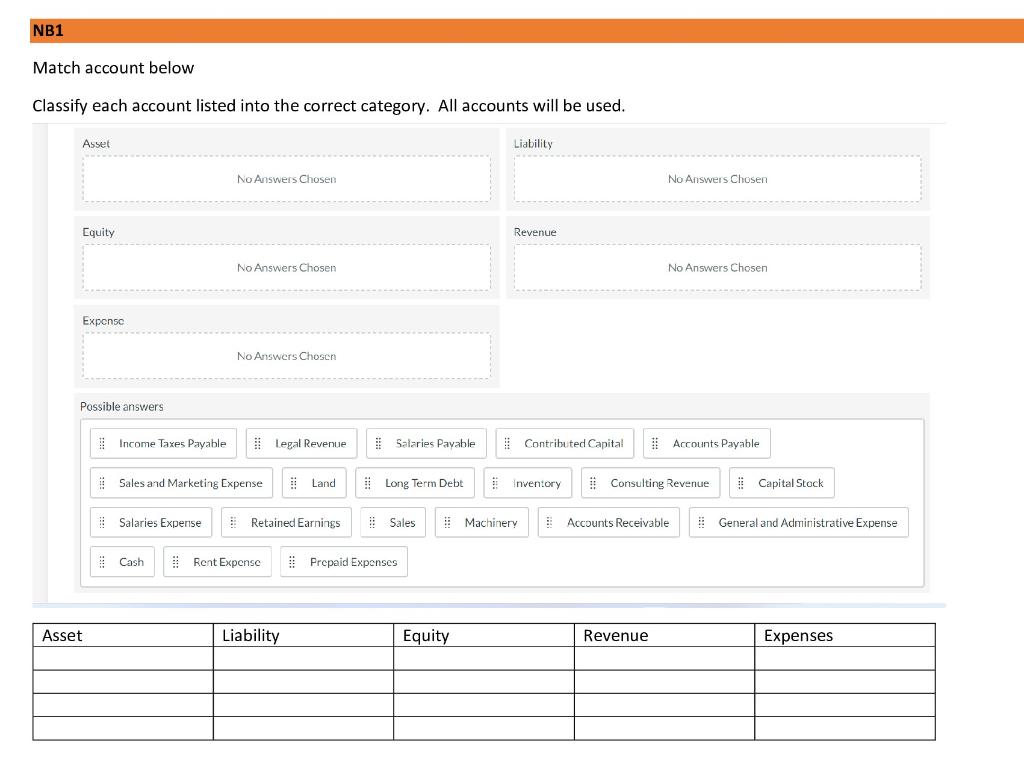
Task: Click the Revenue category drop zone
Action: click(718, 268)
